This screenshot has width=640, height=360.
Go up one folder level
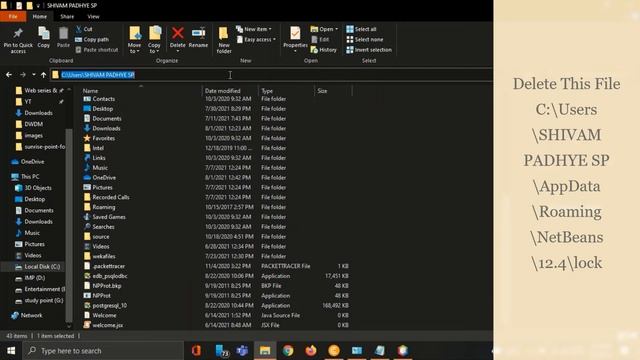(43, 75)
